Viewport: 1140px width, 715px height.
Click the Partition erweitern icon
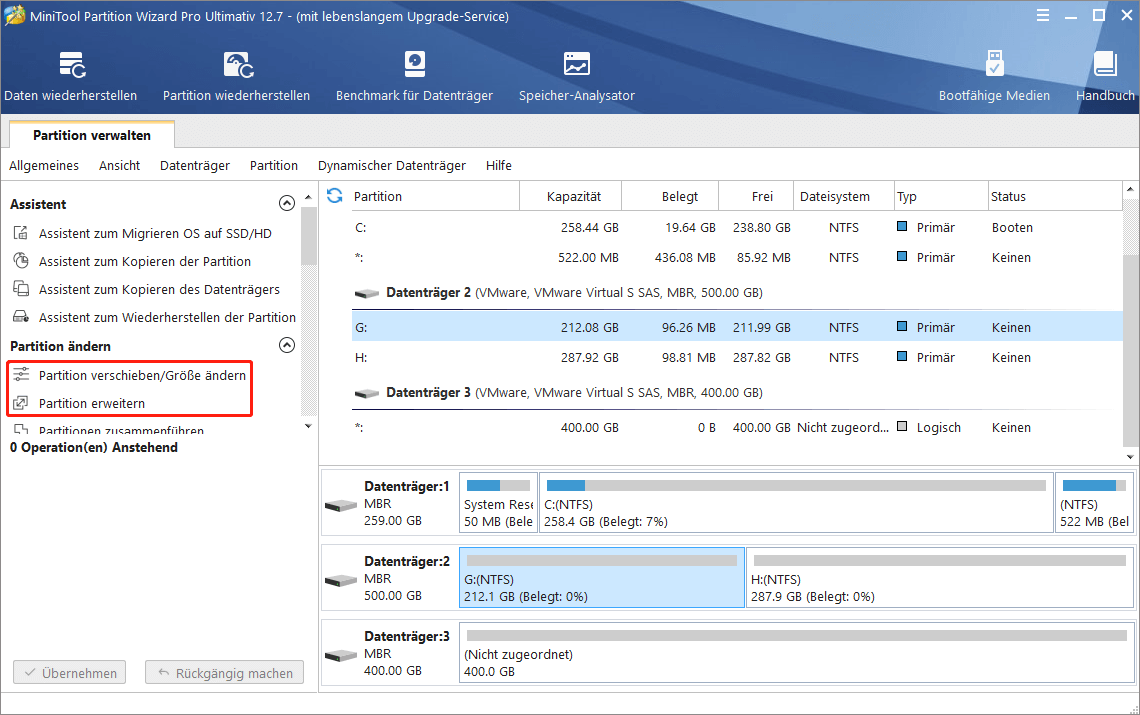[x=21, y=402]
